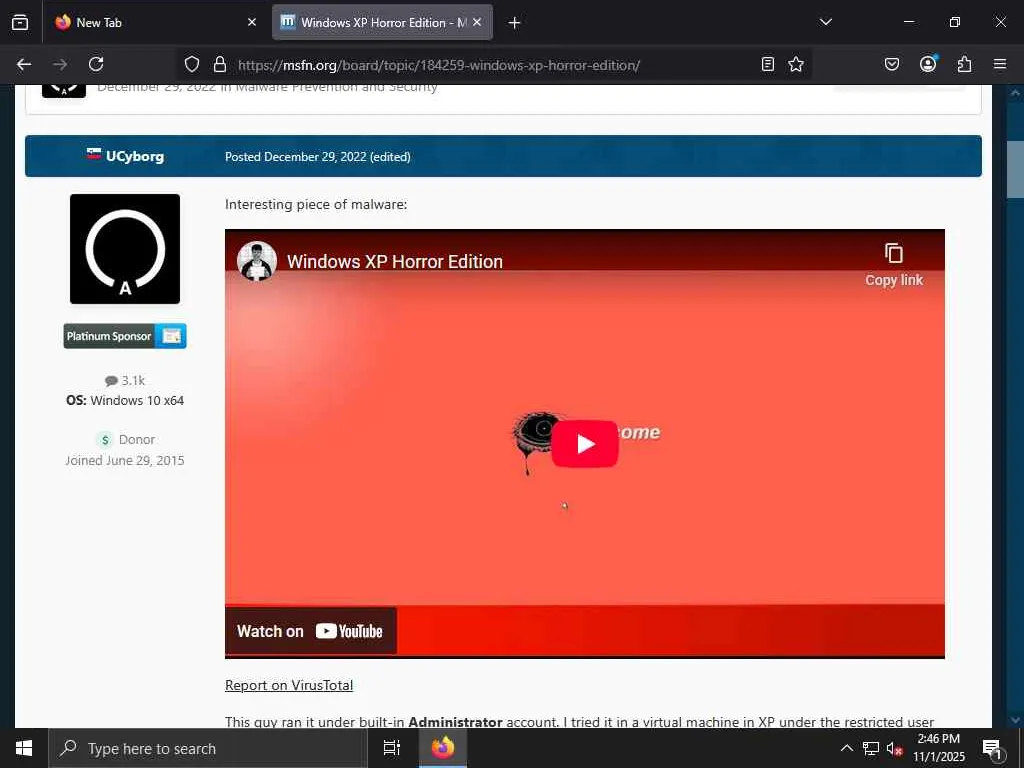The width and height of the screenshot is (1024, 768).
Task: Open tracking protection shield icon
Action: click(191, 64)
